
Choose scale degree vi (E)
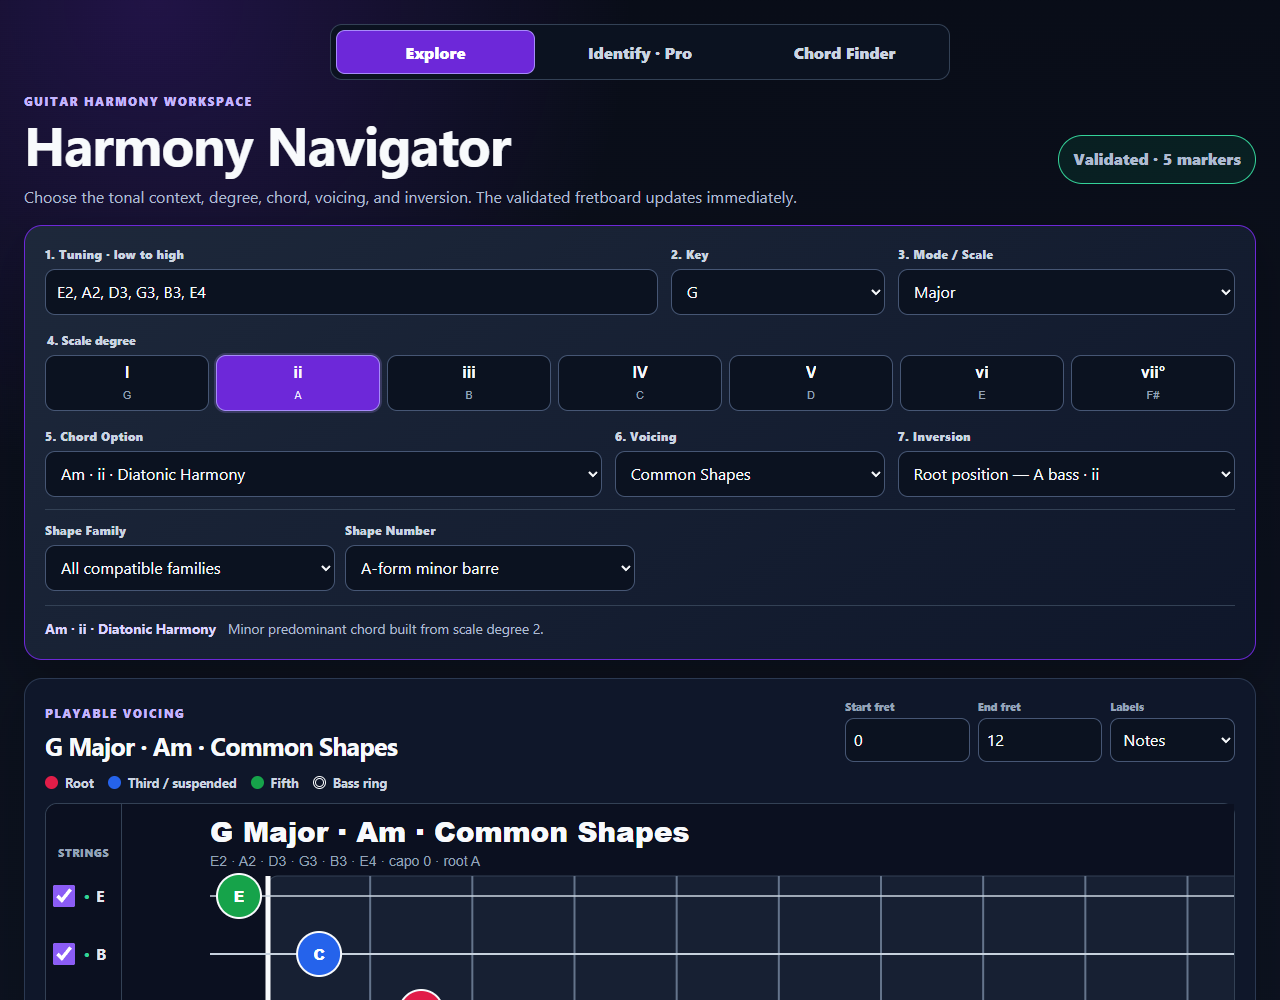982,382
